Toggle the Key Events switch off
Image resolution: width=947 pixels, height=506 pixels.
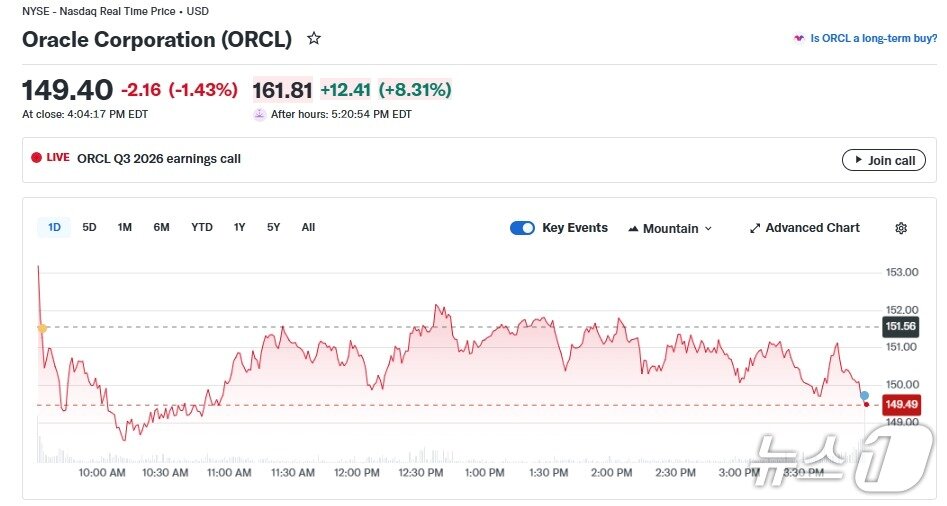522,228
